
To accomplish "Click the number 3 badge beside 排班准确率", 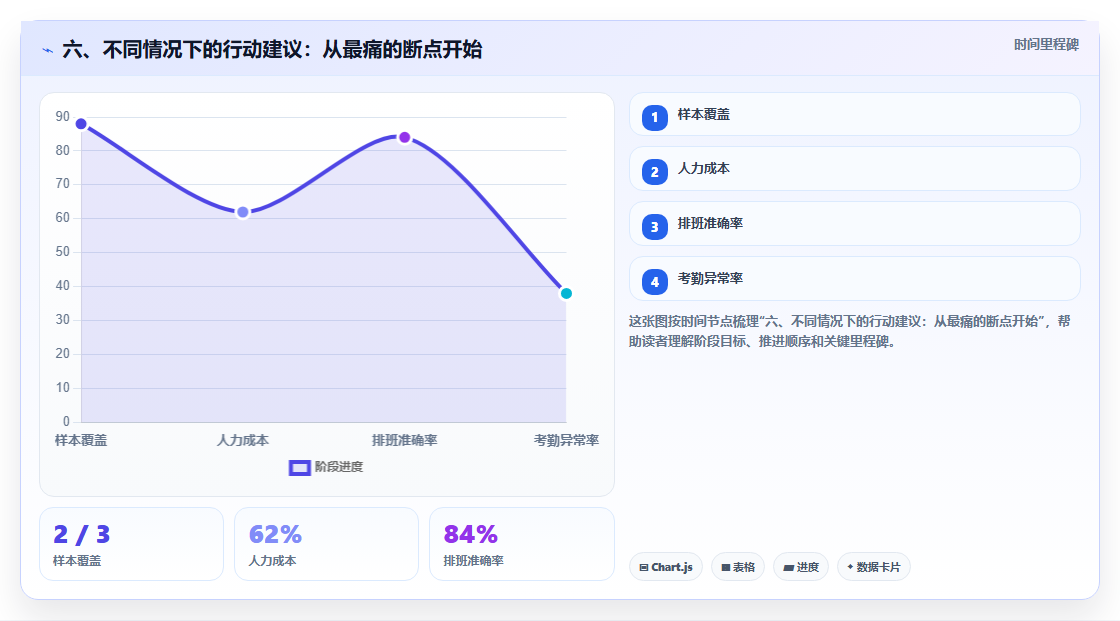I will (x=654, y=227).
